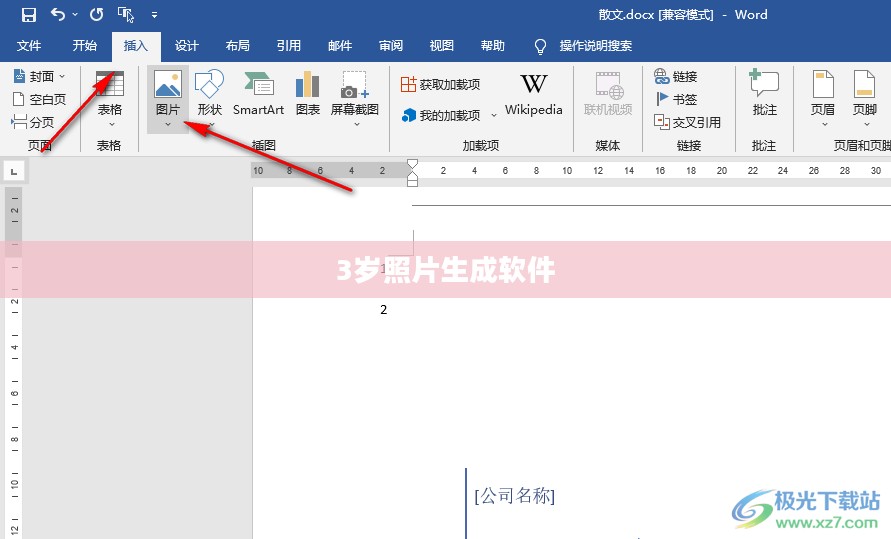Image resolution: width=891 pixels, height=539 pixels.
Task: Open the 文件 tab
Action: pos(28,45)
